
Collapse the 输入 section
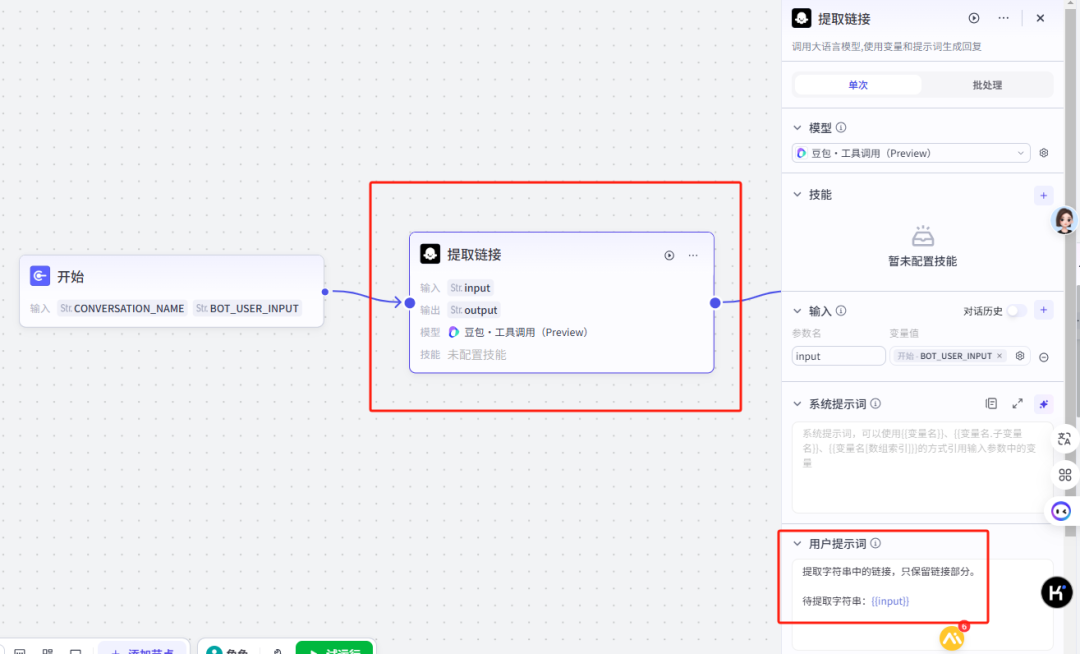click(798, 310)
